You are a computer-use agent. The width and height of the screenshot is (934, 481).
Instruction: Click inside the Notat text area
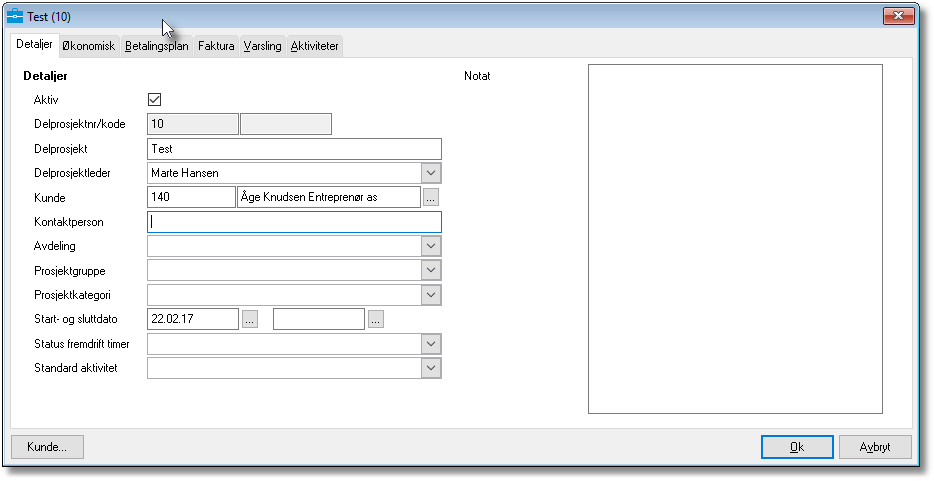click(735, 239)
